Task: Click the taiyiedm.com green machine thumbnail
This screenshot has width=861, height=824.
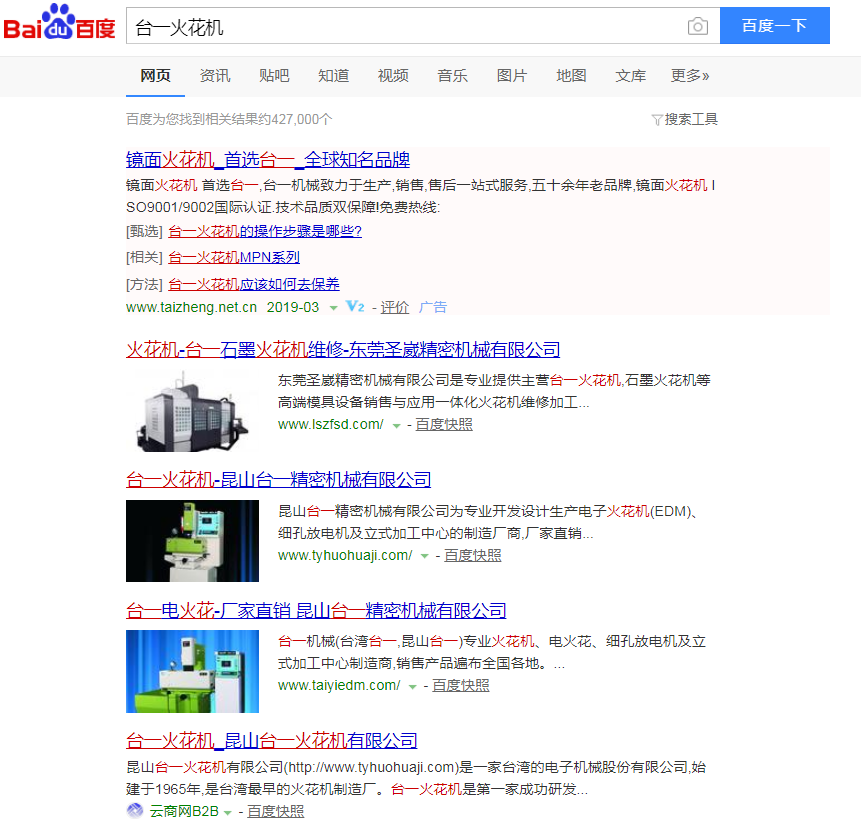Action: 192,671
